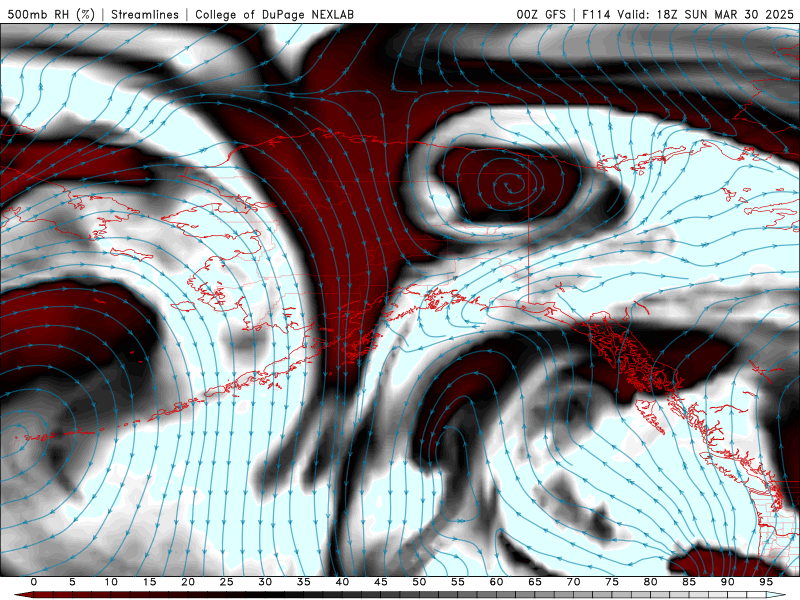800x600 pixels.
Task: Click the colorbar tick label "60"
Action: [x=496, y=582]
